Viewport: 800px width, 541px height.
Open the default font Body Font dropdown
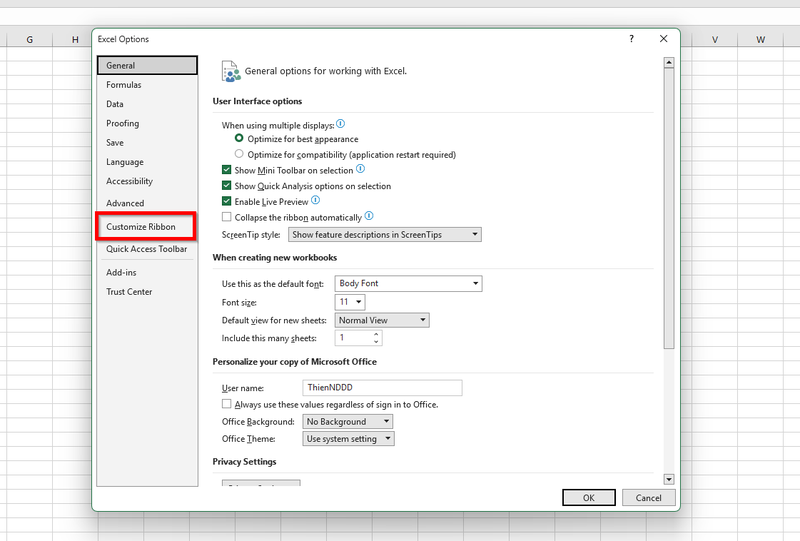pyautogui.click(x=408, y=283)
